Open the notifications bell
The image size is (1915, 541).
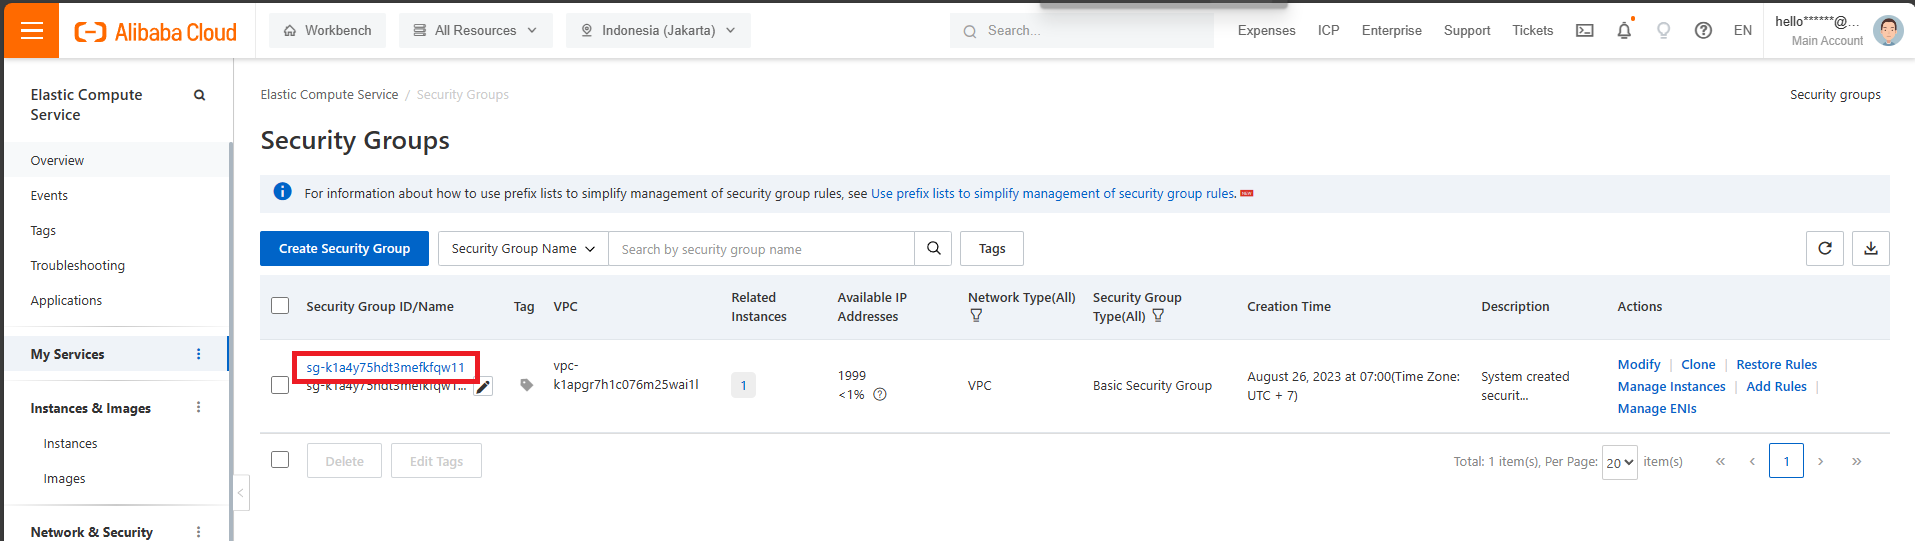pos(1624,31)
